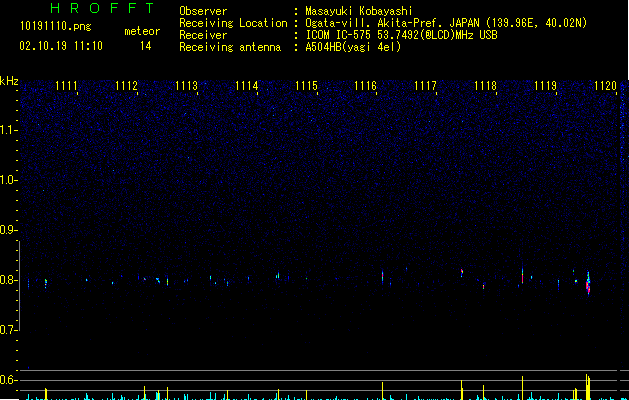Click the 1119 time marker
629x400 pixels.
(546, 86)
